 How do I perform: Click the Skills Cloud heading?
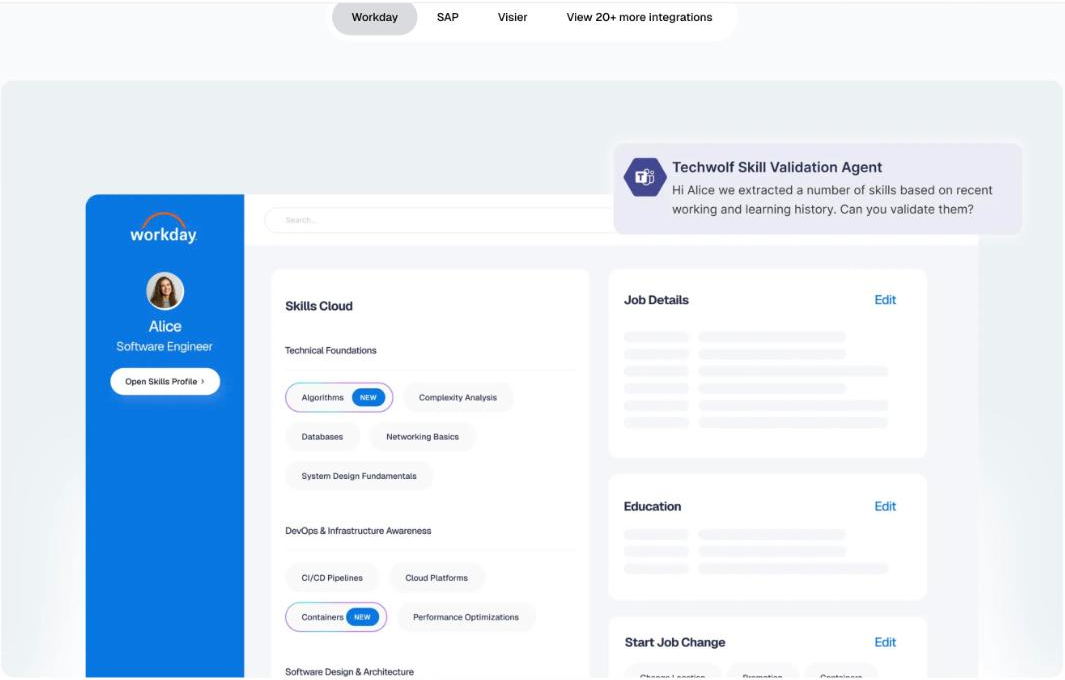[x=319, y=306]
